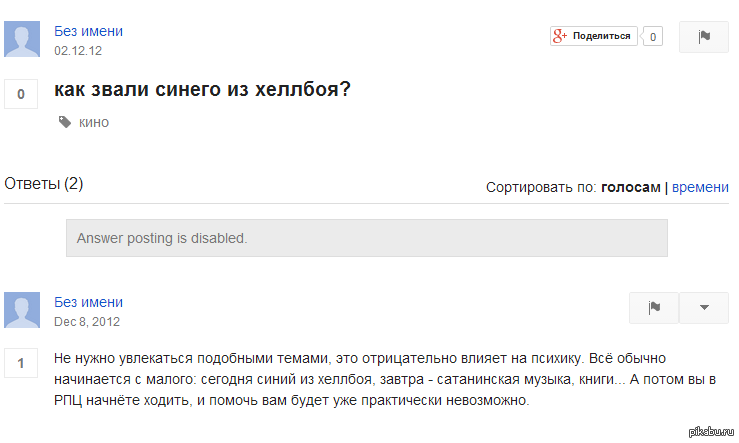Image resolution: width=739 pixels, height=443 pixels.
Task: Sort answers by 'времени'
Action: pos(700,187)
